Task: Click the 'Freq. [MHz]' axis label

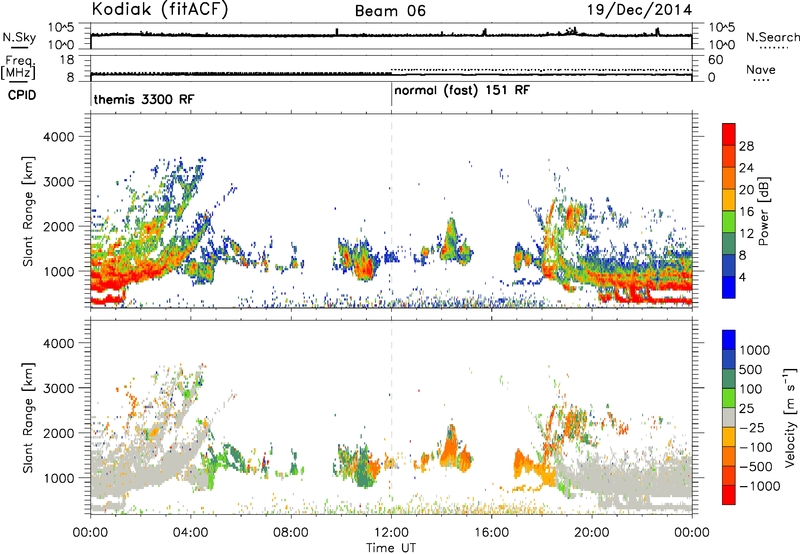Action: (x=18, y=68)
